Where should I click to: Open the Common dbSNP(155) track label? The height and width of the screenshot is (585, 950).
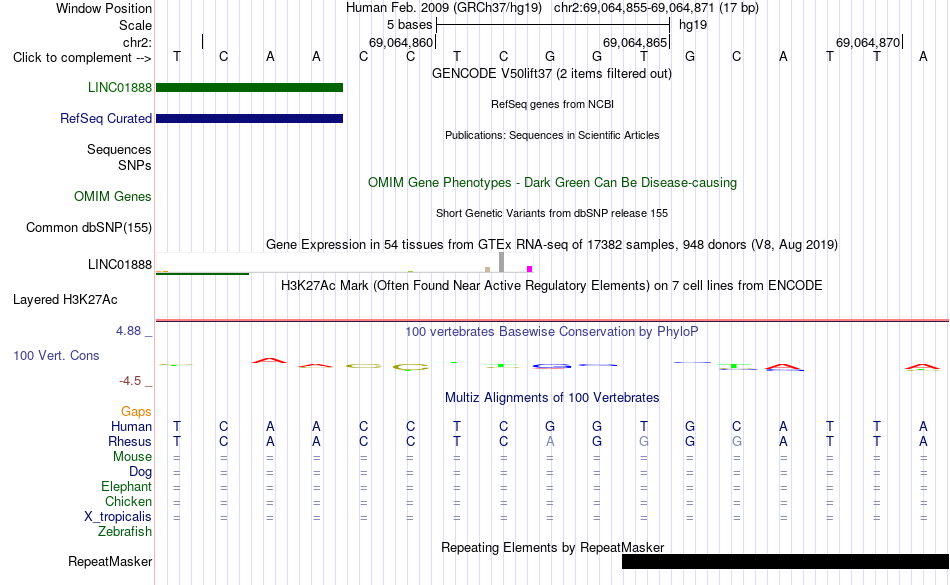(x=88, y=228)
